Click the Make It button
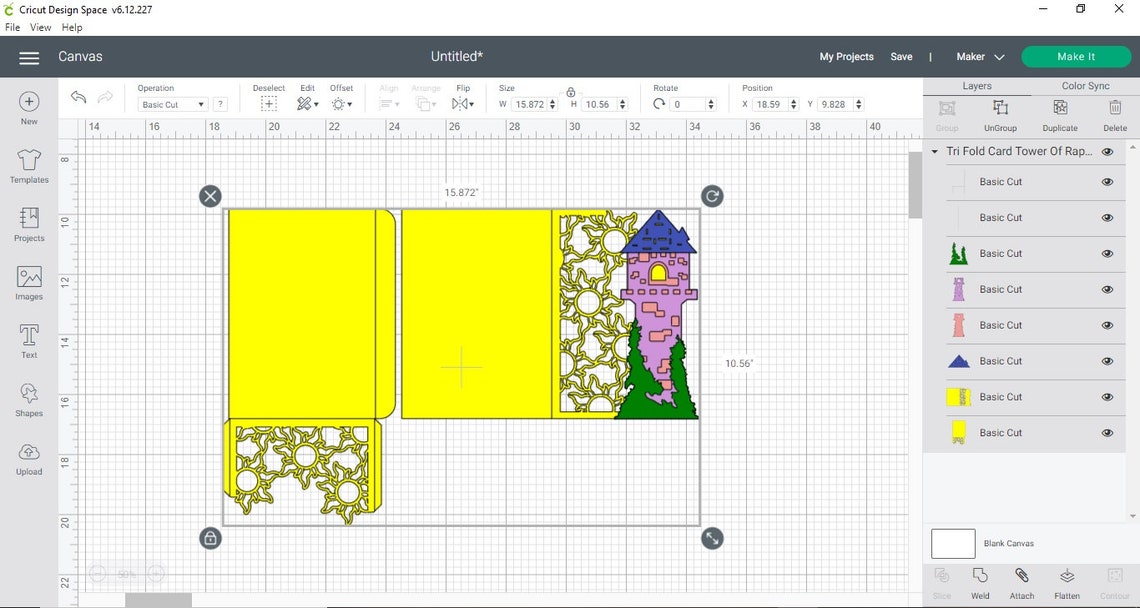1140x608 pixels. [x=1076, y=56]
